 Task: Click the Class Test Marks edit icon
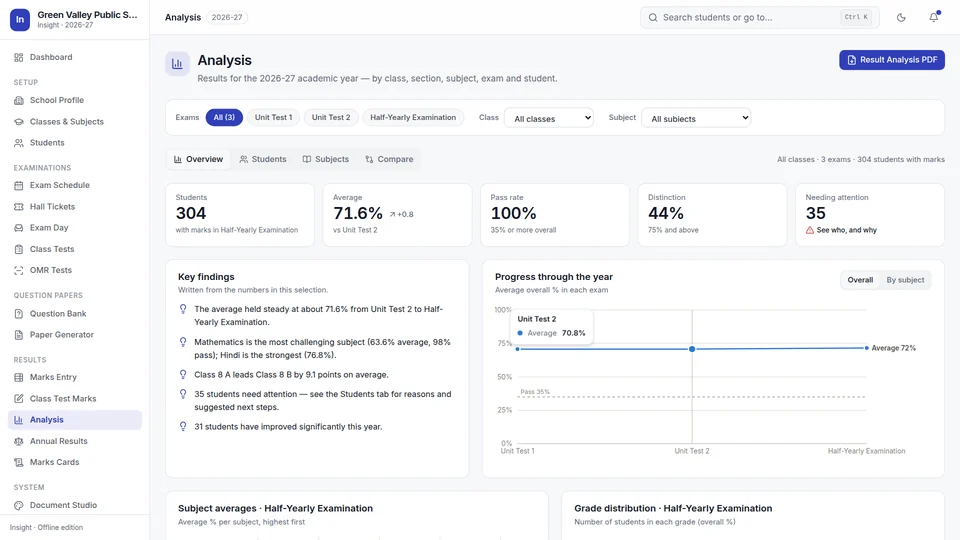click(x=18, y=399)
